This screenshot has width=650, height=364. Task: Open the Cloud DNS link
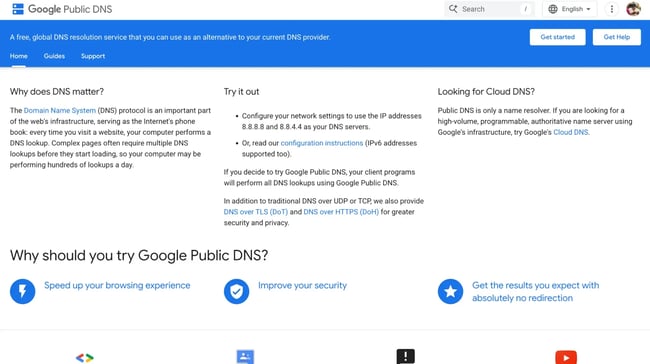point(570,132)
